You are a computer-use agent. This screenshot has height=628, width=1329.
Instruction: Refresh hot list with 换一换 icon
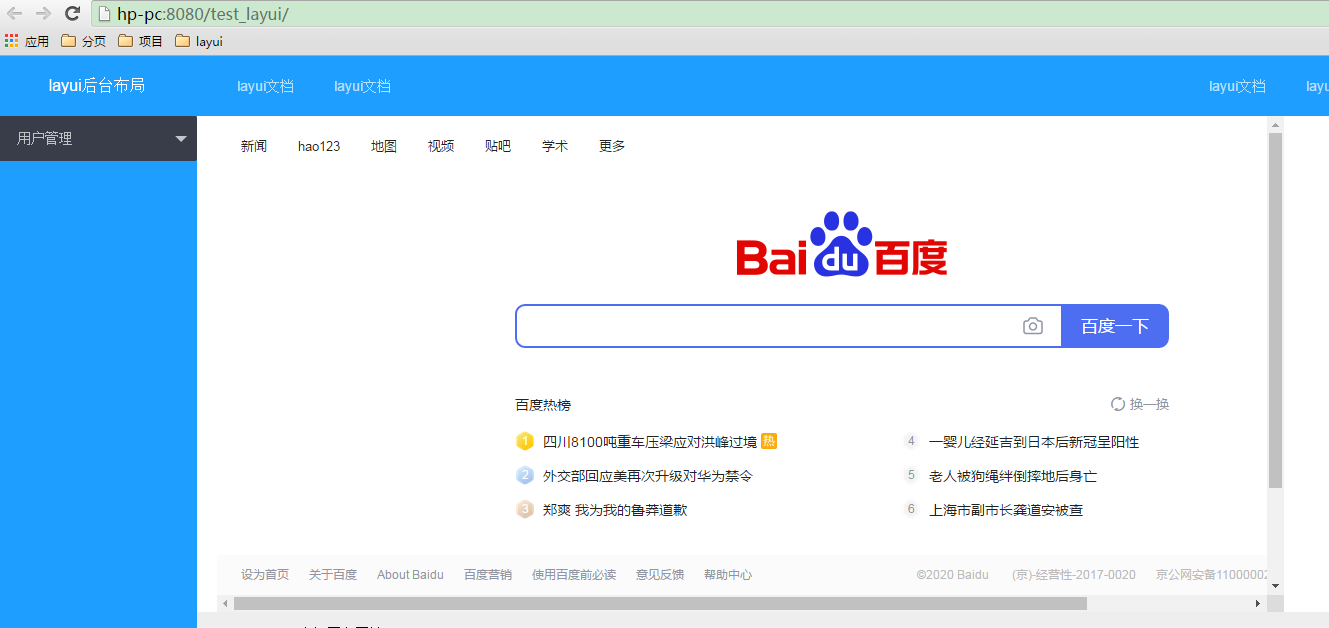pyautogui.click(x=1118, y=404)
